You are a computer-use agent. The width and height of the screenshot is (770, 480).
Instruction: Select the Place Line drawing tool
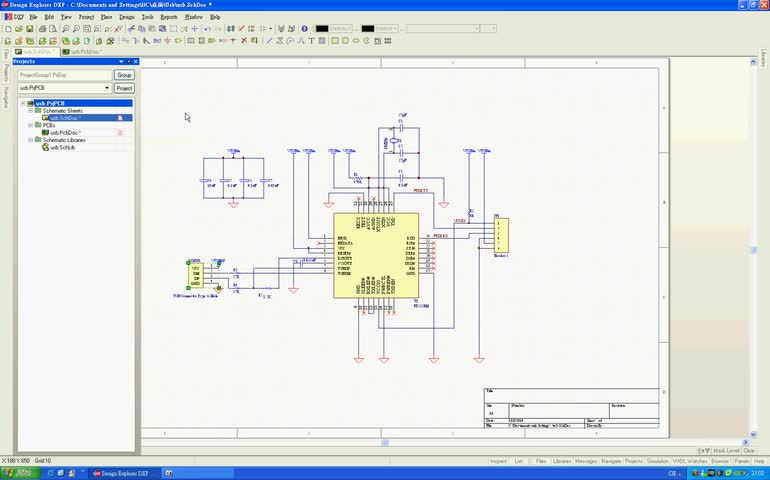pyautogui.click(x=269, y=41)
